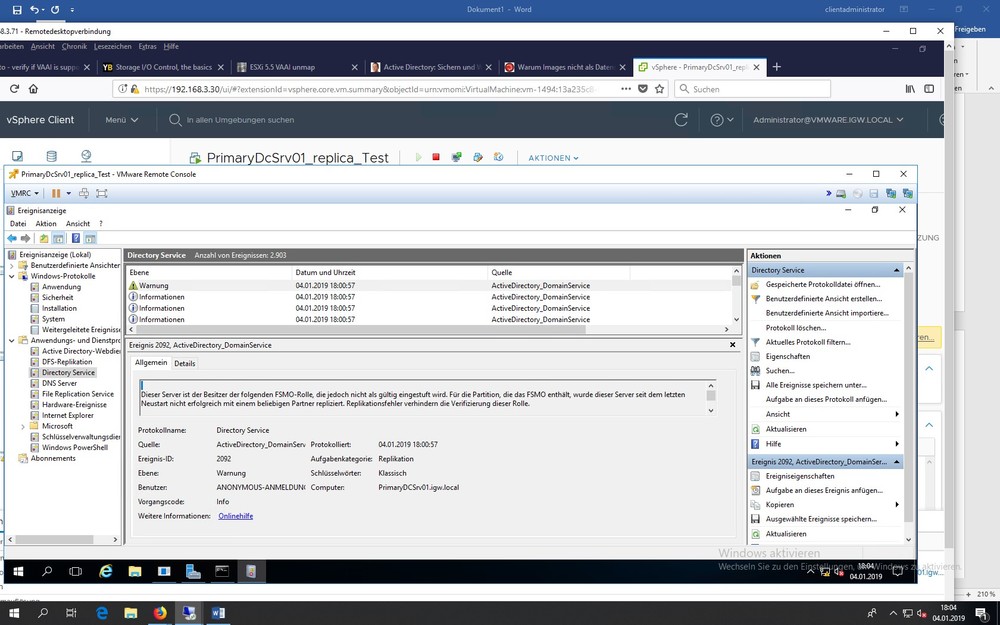Open Word from the host taskbar
1000x625 pixels.
pyautogui.click(x=218, y=612)
